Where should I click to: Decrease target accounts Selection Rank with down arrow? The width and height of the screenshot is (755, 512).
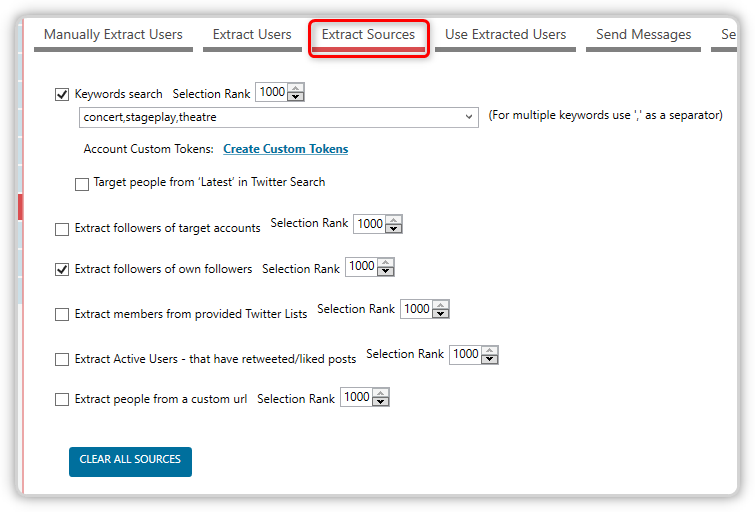394,228
